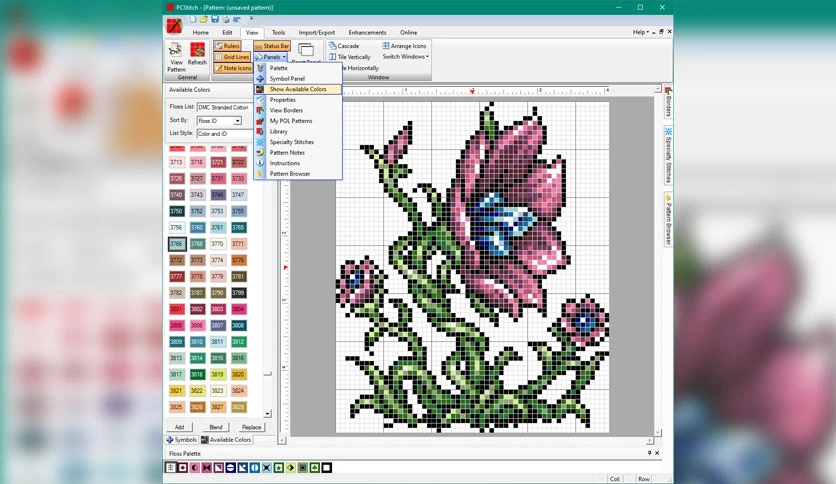
Task: Open the Sort By Floss ID dropdown
Action: pyautogui.click(x=219, y=120)
